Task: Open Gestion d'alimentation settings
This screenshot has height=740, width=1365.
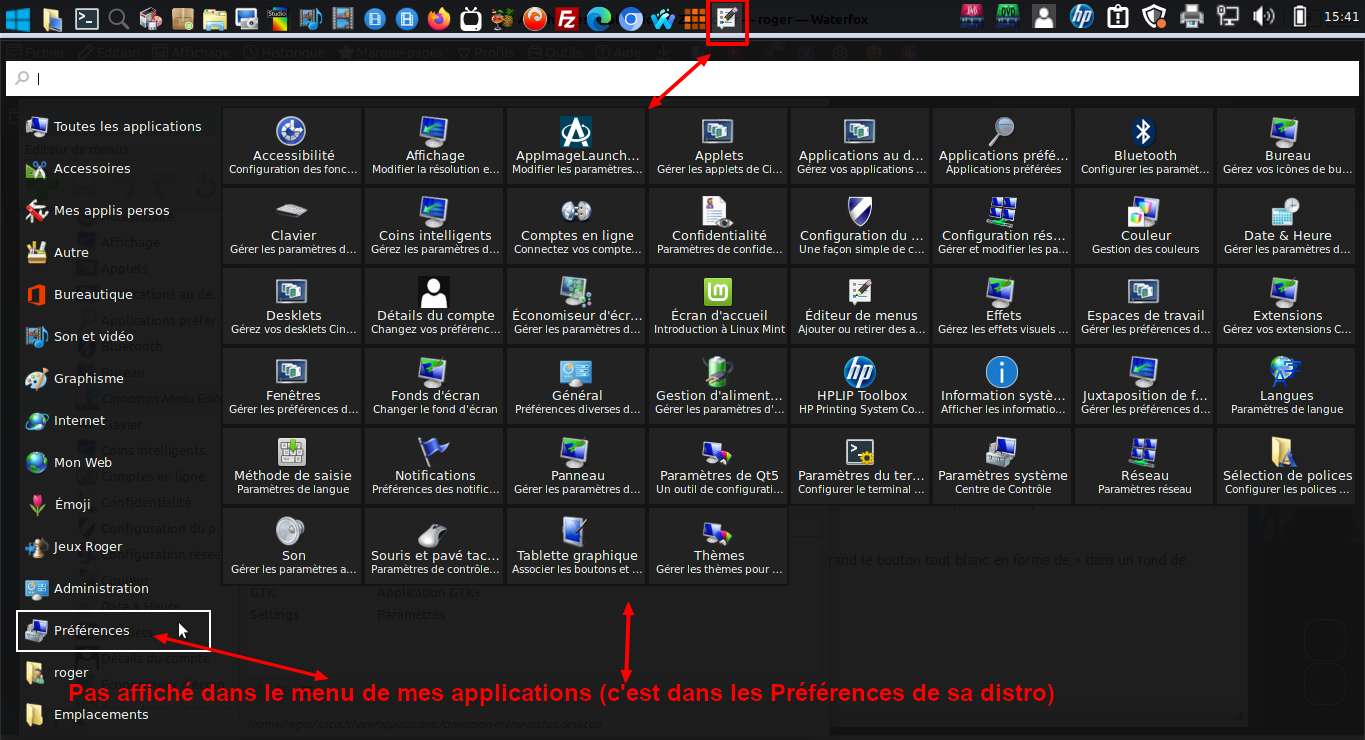Action: [x=718, y=385]
